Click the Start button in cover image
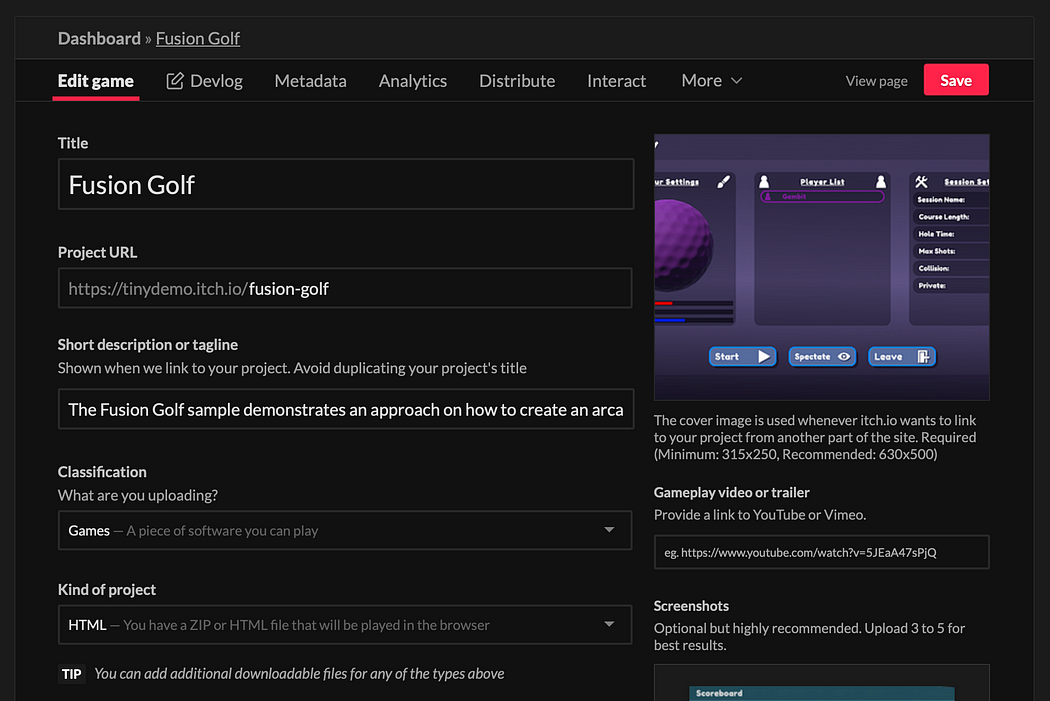This screenshot has height=701, width=1050. point(743,357)
